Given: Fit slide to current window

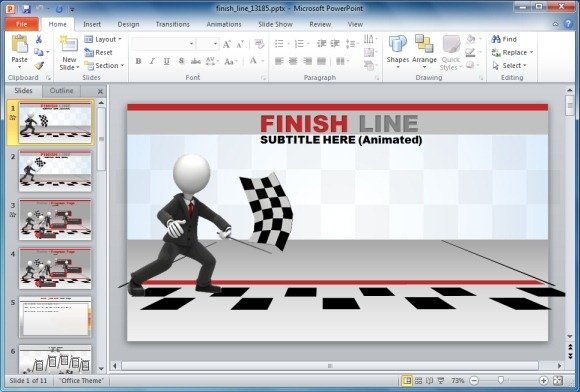Looking at the screenshot, I should (x=558, y=381).
